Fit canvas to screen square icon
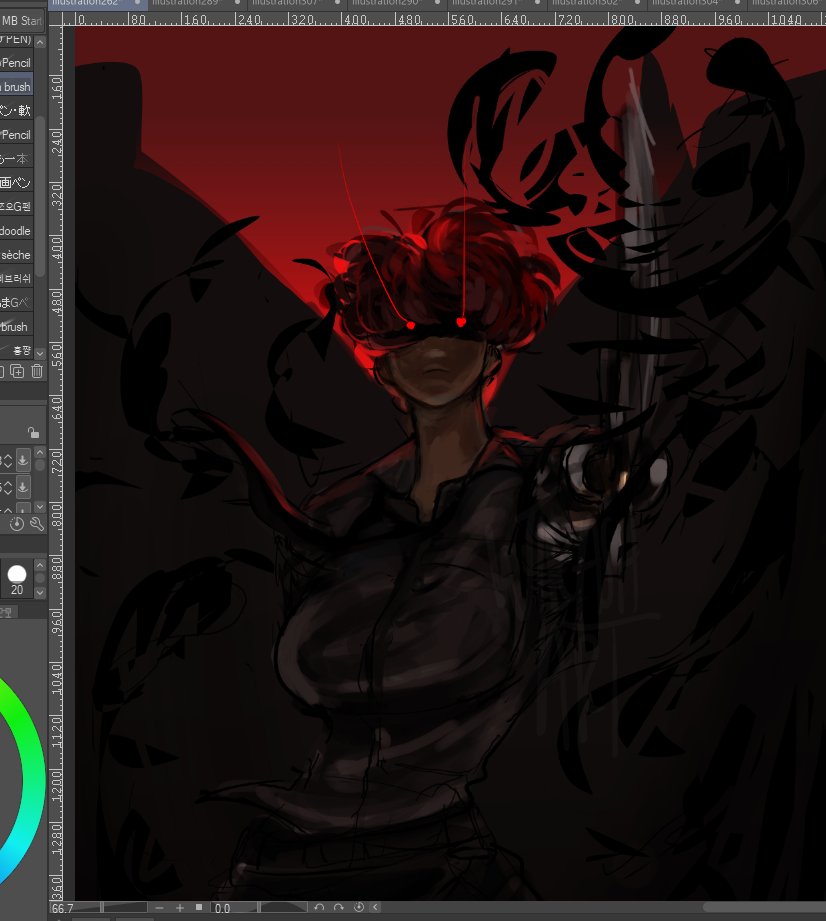Screen dimensions: 826x921 (x=199, y=907)
